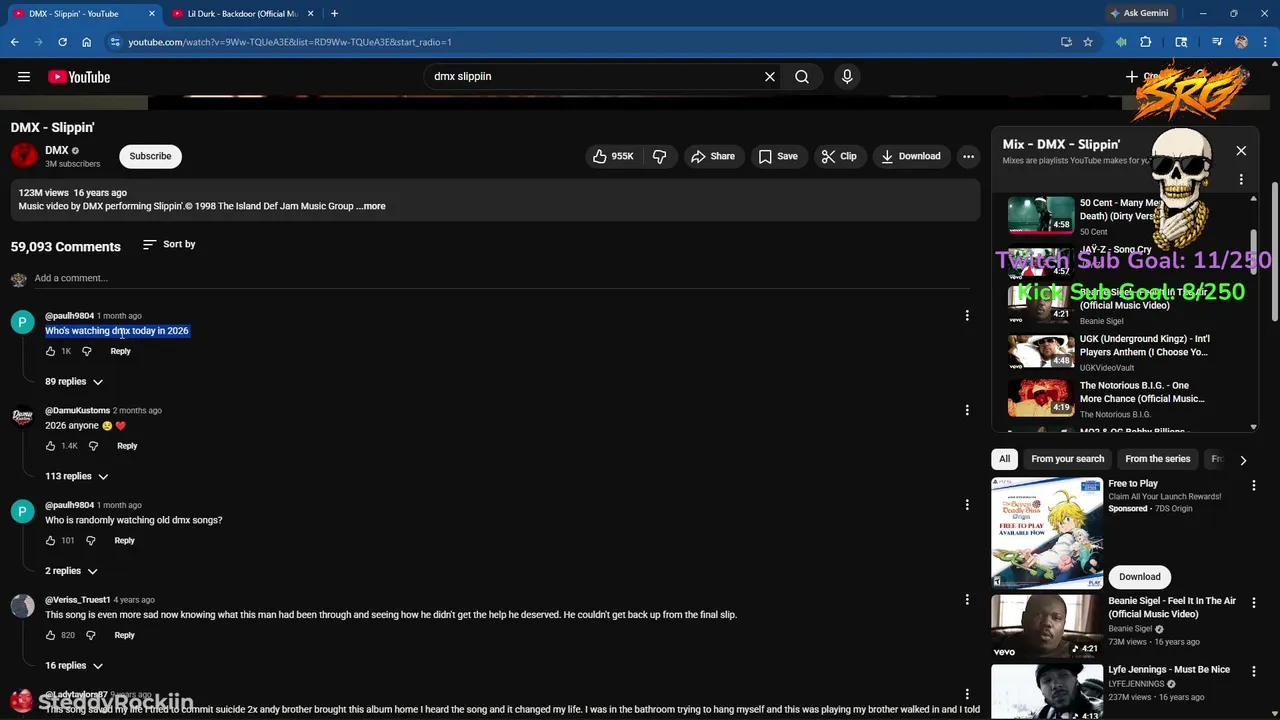Open the YouTube guide hamburger menu
Image resolution: width=1280 pixels, height=720 pixels.
(24, 77)
